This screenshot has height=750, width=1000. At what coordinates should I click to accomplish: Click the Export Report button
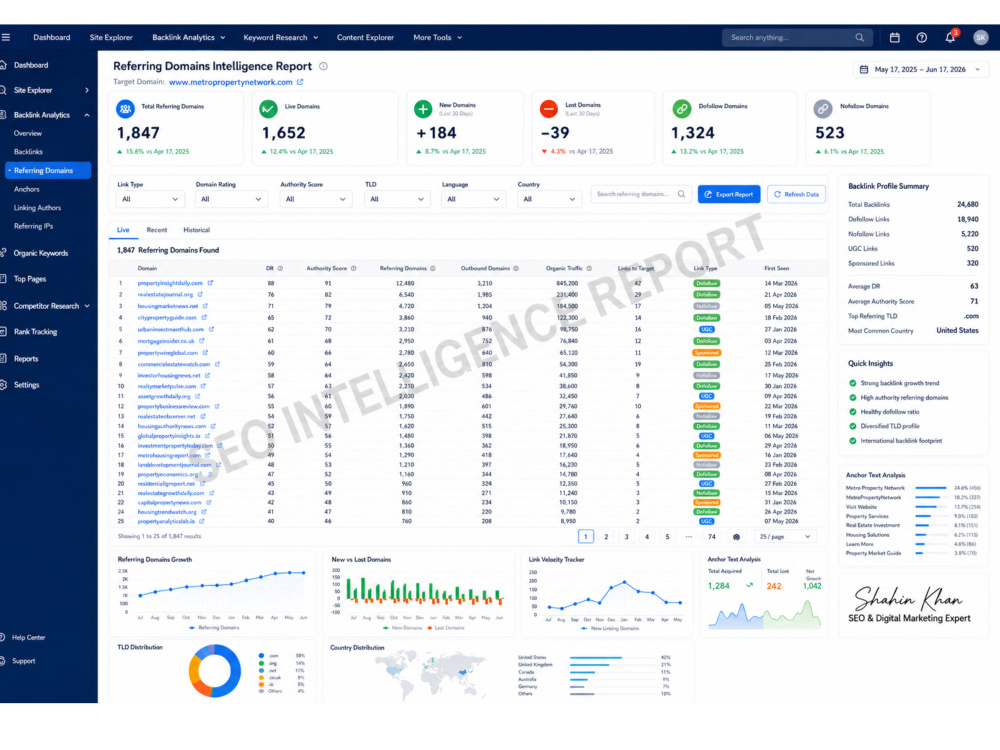(x=728, y=195)
